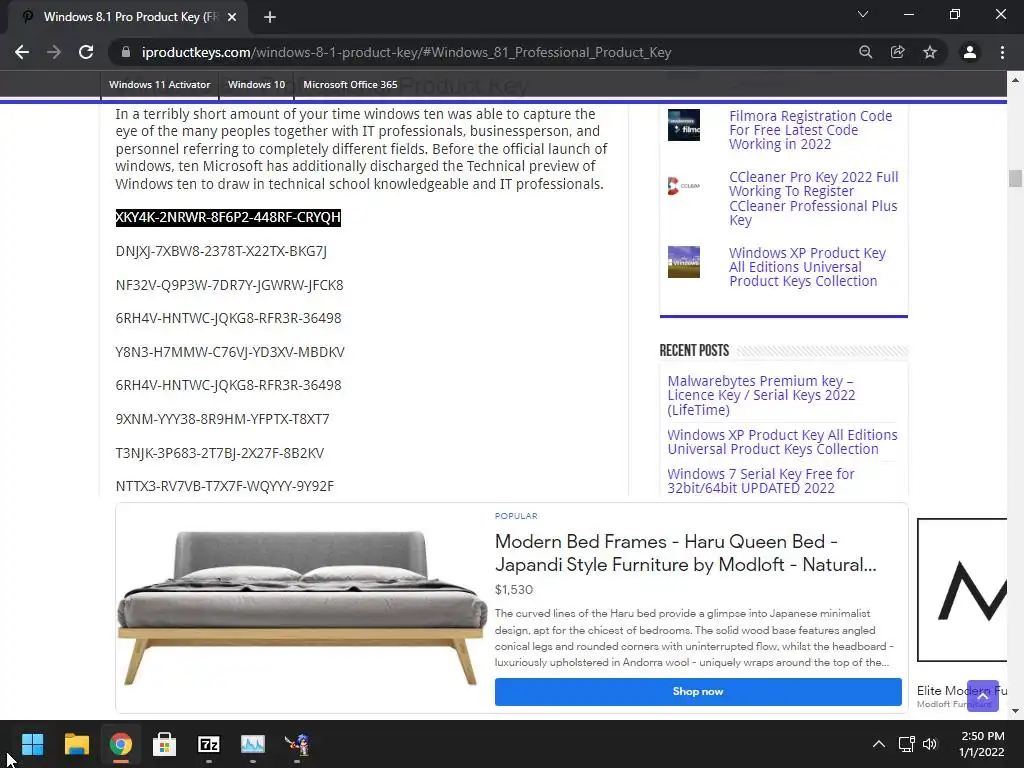
Task: Go back to previous page
Action: (x=22, y=52)
